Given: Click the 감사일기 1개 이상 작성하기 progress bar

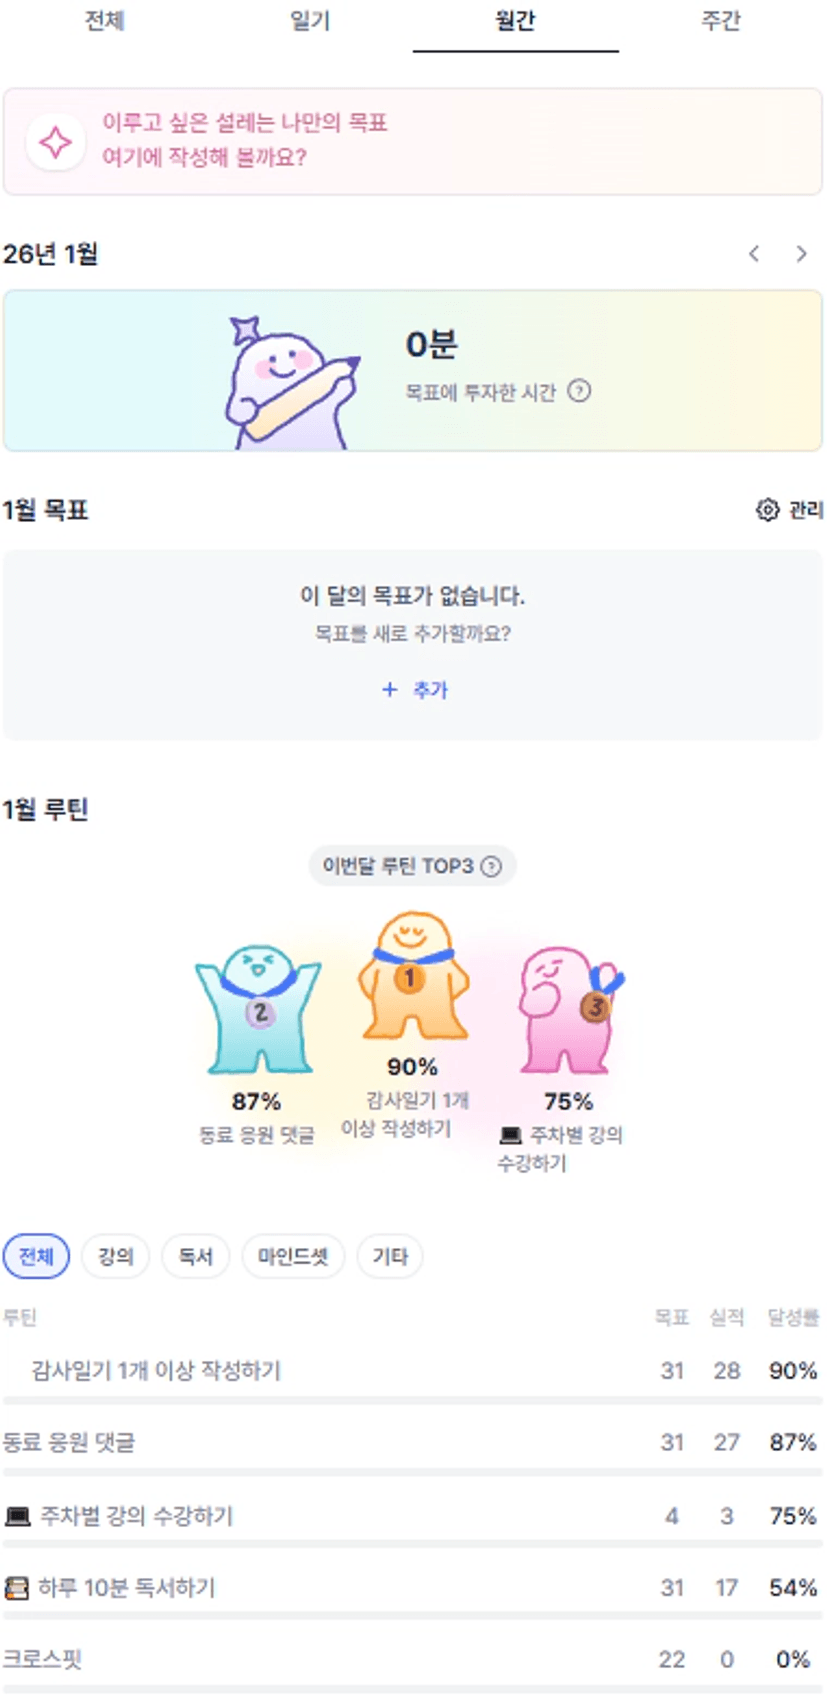Looking at the screenshot, I should coord(412,1401).
